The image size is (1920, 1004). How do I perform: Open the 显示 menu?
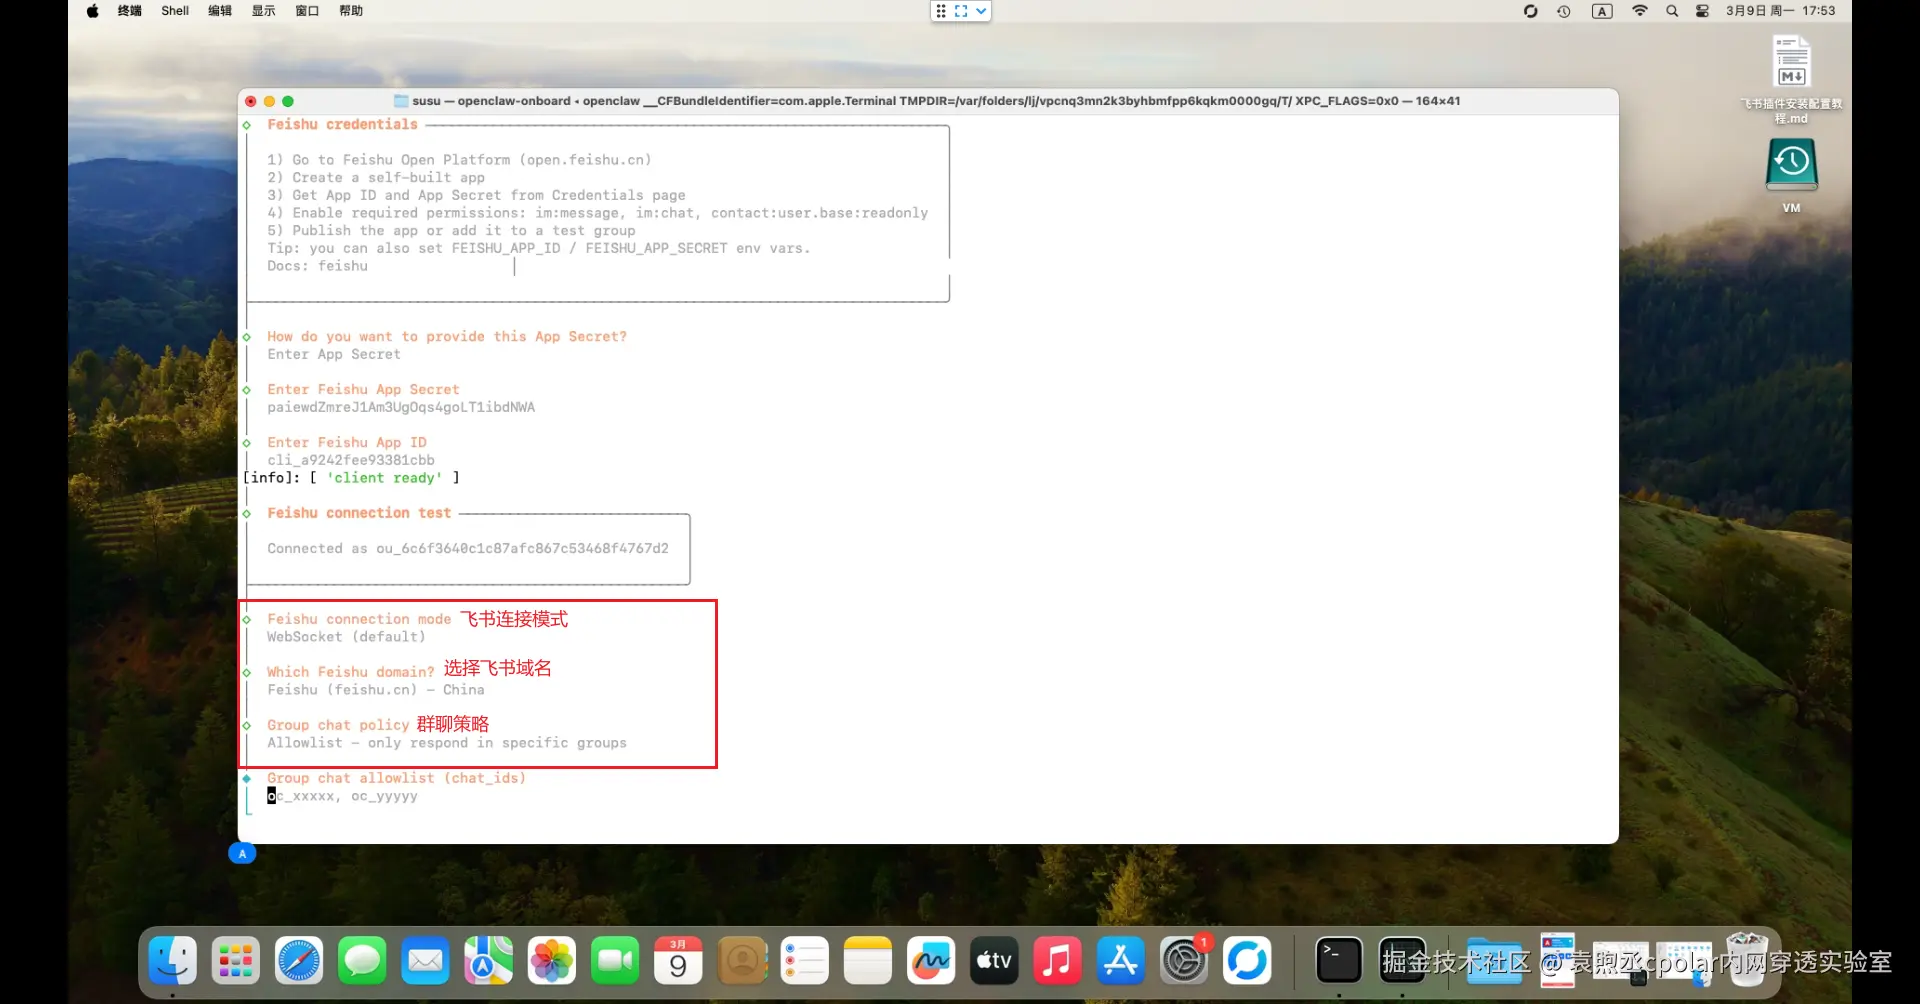[x=264, y=11]
